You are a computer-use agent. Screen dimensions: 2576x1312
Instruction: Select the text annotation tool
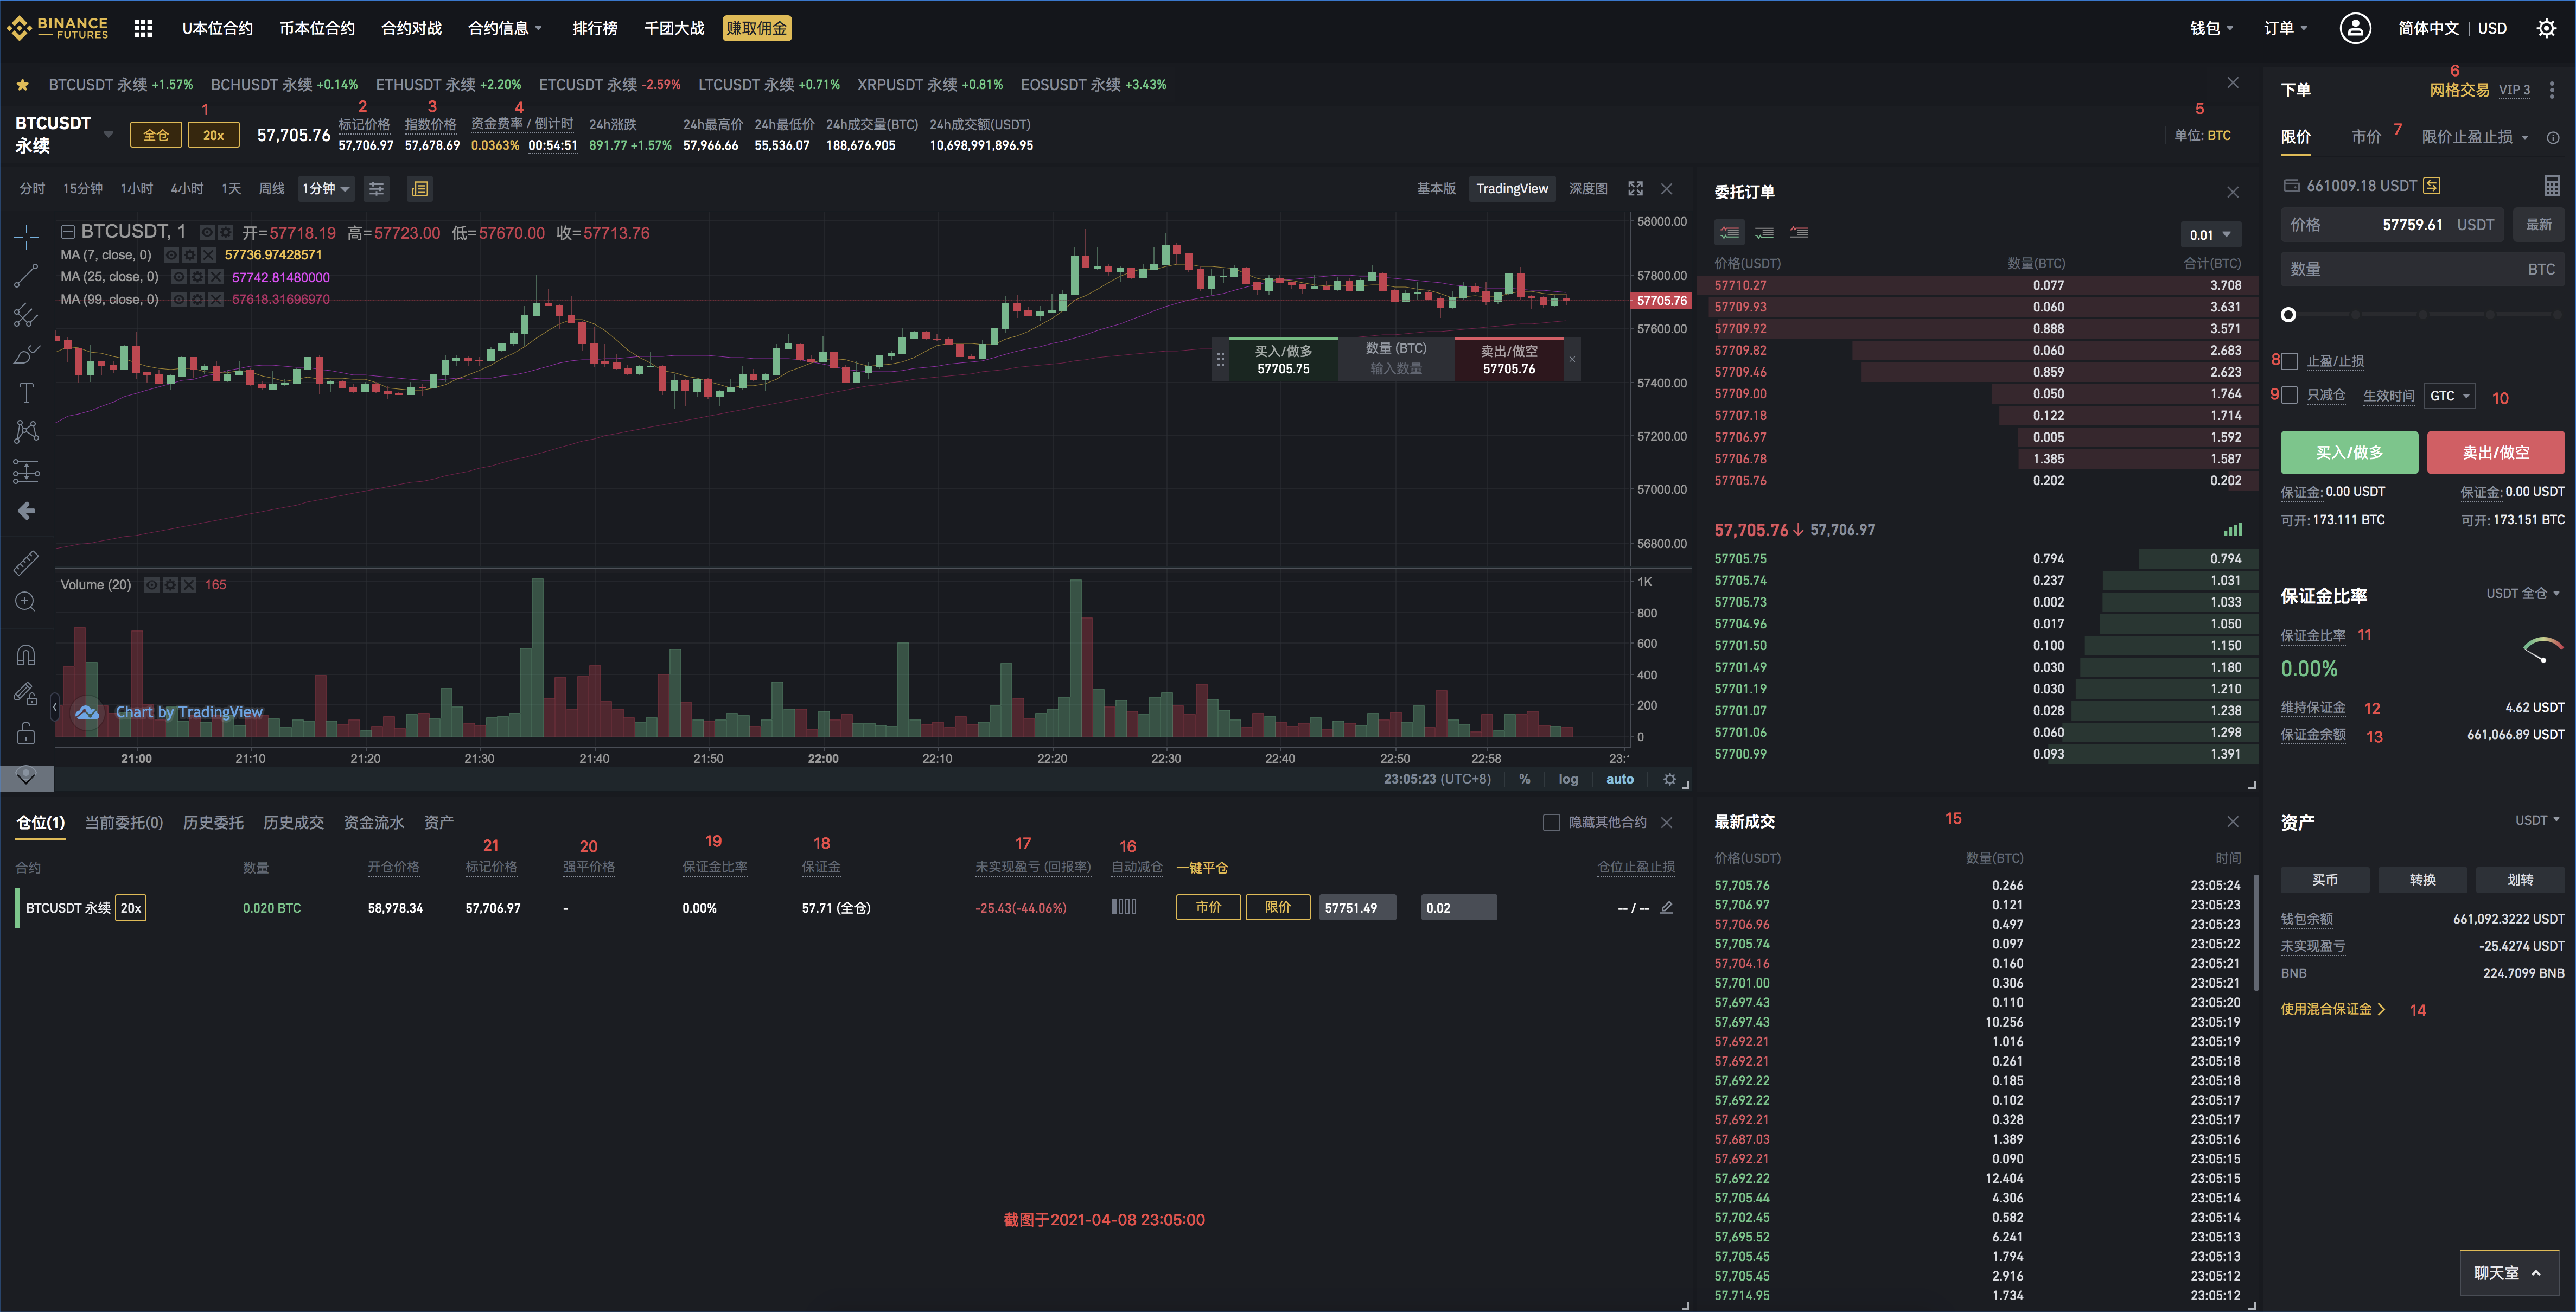coord(26,393)
